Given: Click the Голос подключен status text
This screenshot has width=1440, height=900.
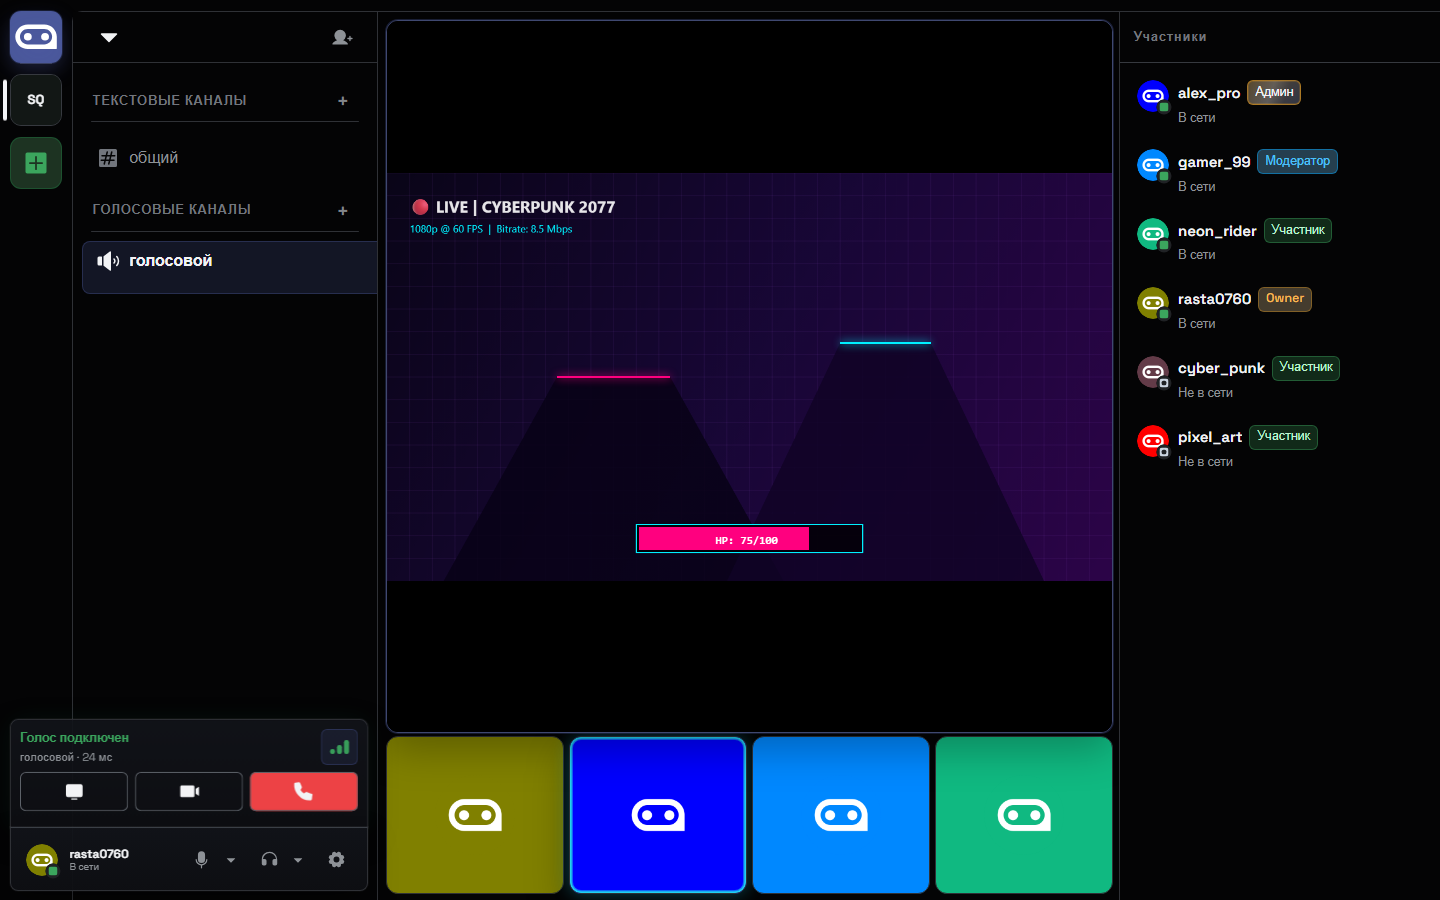Looking at the screenshot, I should 74,737.
